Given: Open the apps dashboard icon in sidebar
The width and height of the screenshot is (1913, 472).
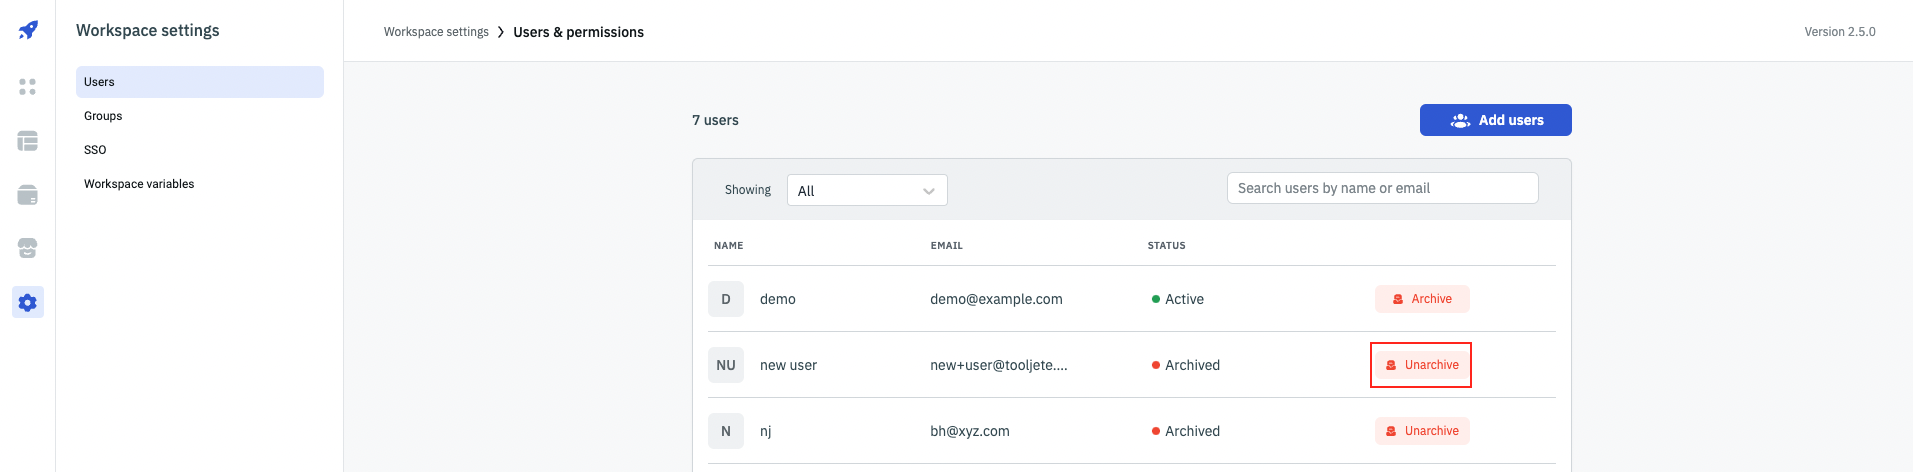Looking at the screenshot, I should 28,87.
